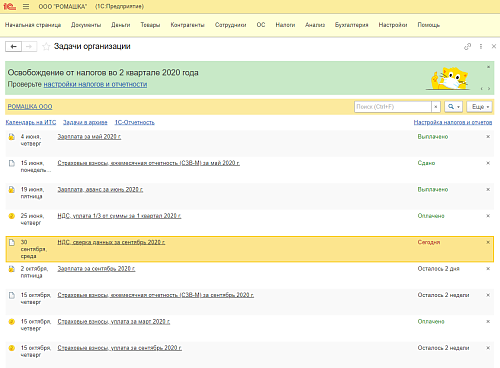Click into the Поиск (Ctrl+F) field
The width and height of the screenshot is (500, 368).
[x=393, y=107]
